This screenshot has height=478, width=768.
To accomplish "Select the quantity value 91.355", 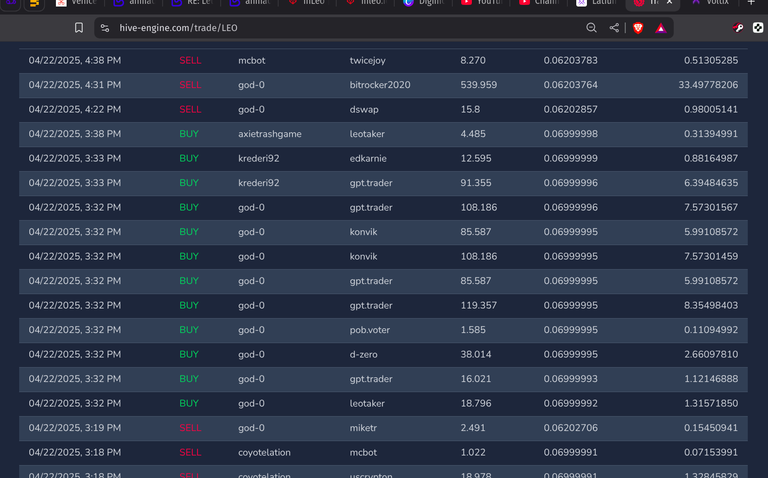I will click(x=476, y=183).
